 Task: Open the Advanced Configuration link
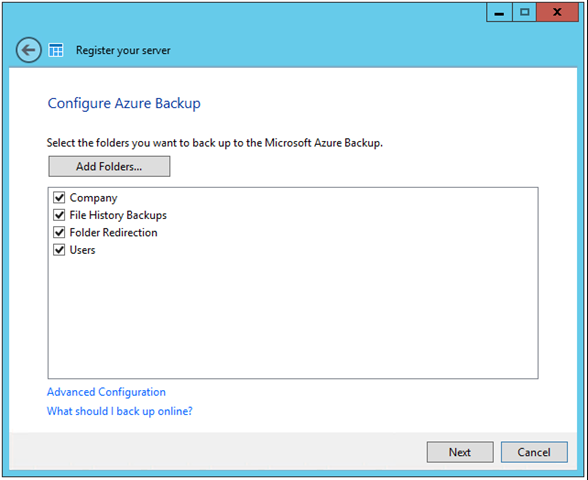click(x=106, y=392)
